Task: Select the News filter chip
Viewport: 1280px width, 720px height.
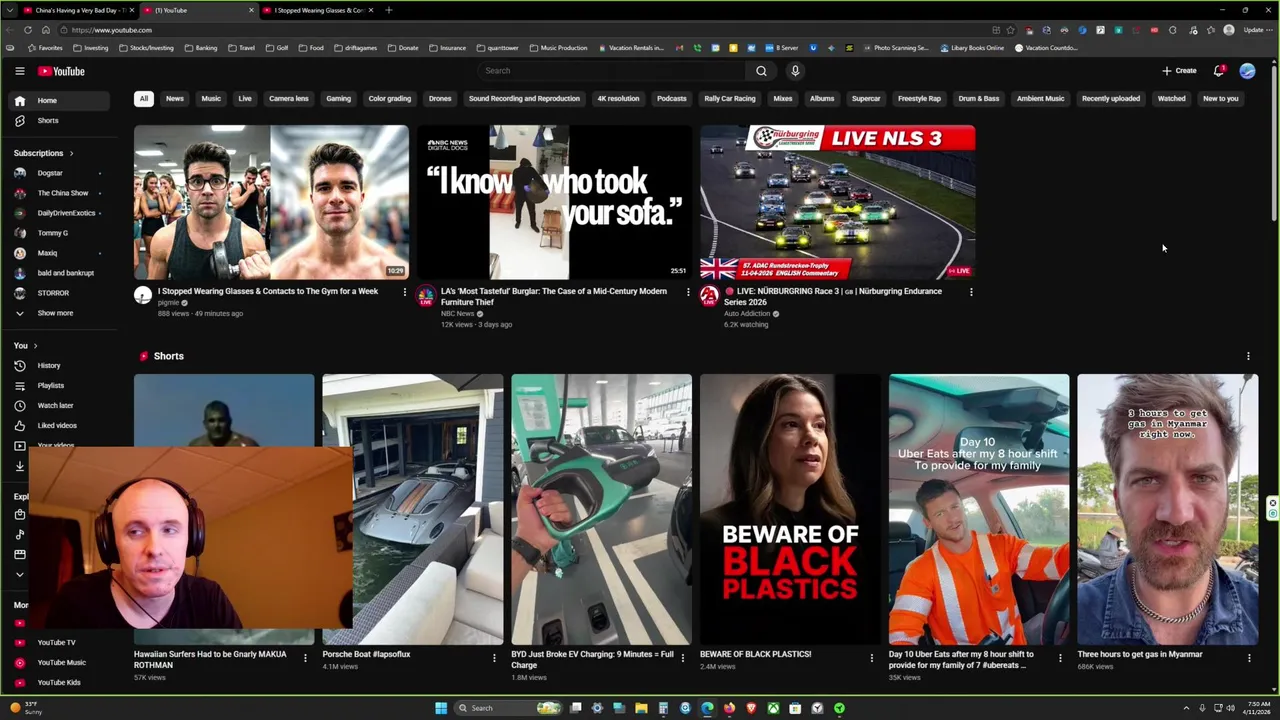Action: [x=175, y=98]
